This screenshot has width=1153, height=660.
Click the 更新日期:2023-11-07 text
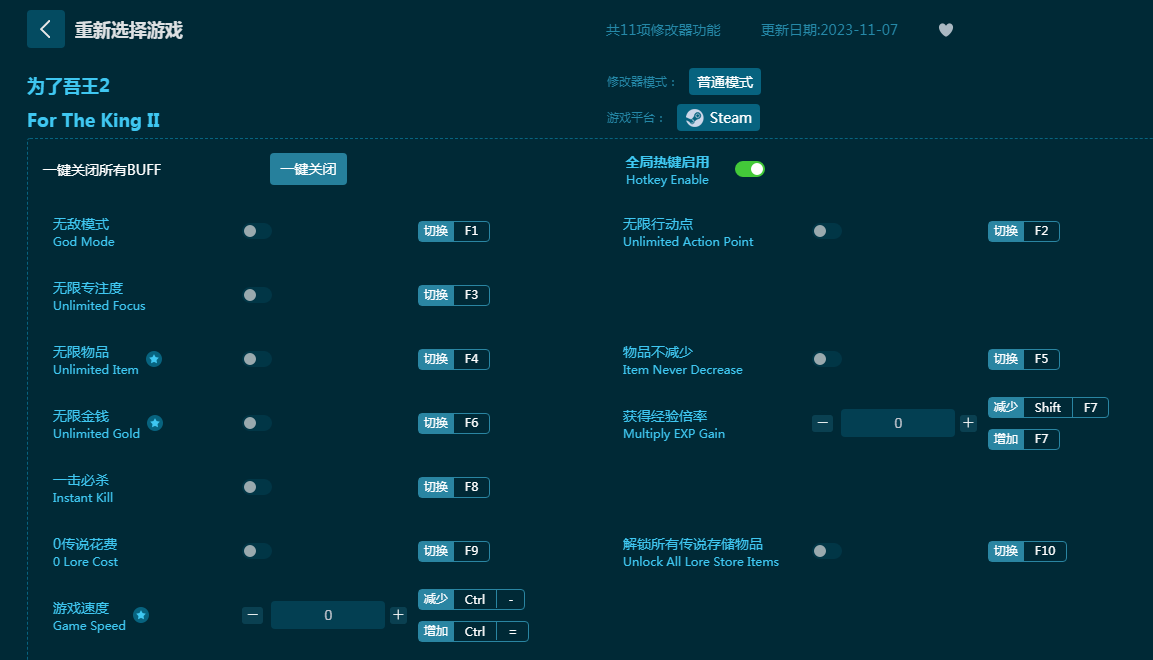pyautogui.click(x=829, y=30)
